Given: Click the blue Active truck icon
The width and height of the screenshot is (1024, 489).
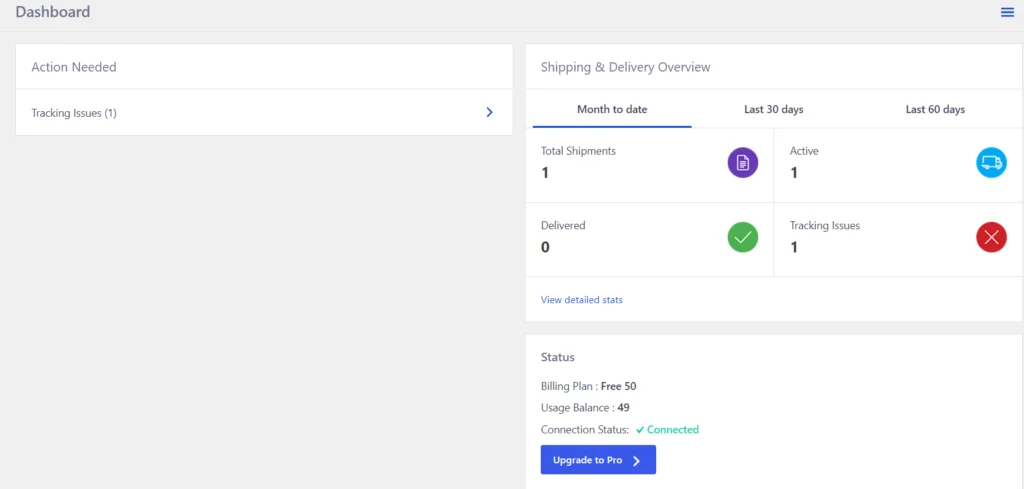Looking at the screenshot, I should pyautogui.click(x=991, y=162).
